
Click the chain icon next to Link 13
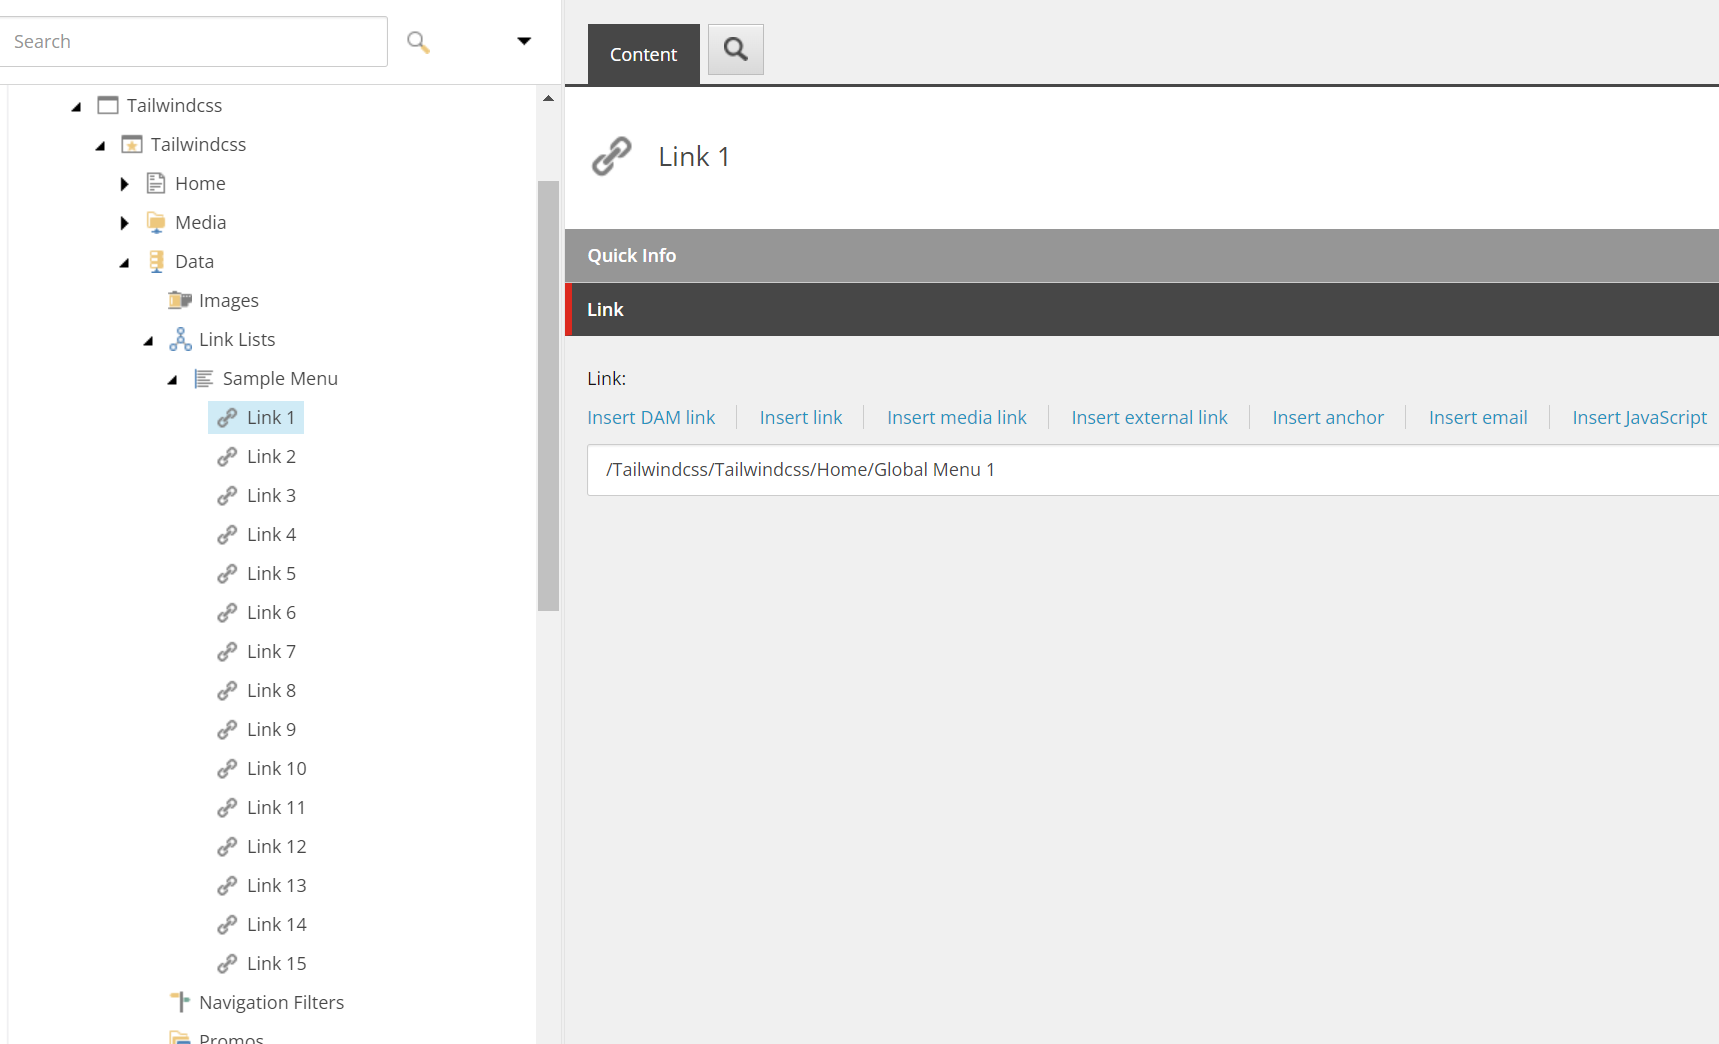[227, 885]
